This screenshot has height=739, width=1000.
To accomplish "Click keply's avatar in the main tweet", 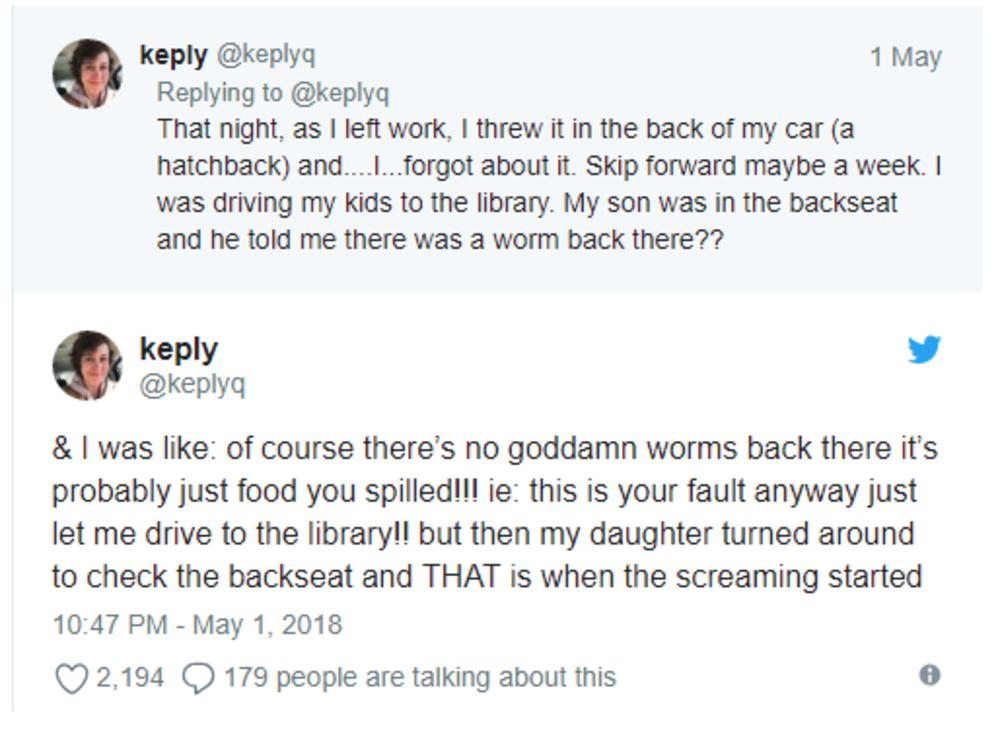I will 88,366.
